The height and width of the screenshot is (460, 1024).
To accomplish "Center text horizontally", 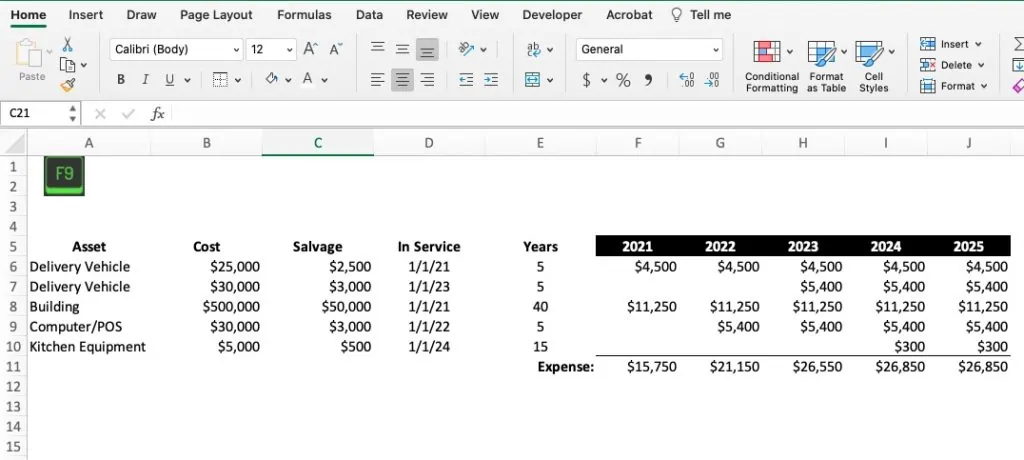I will 402,80.
